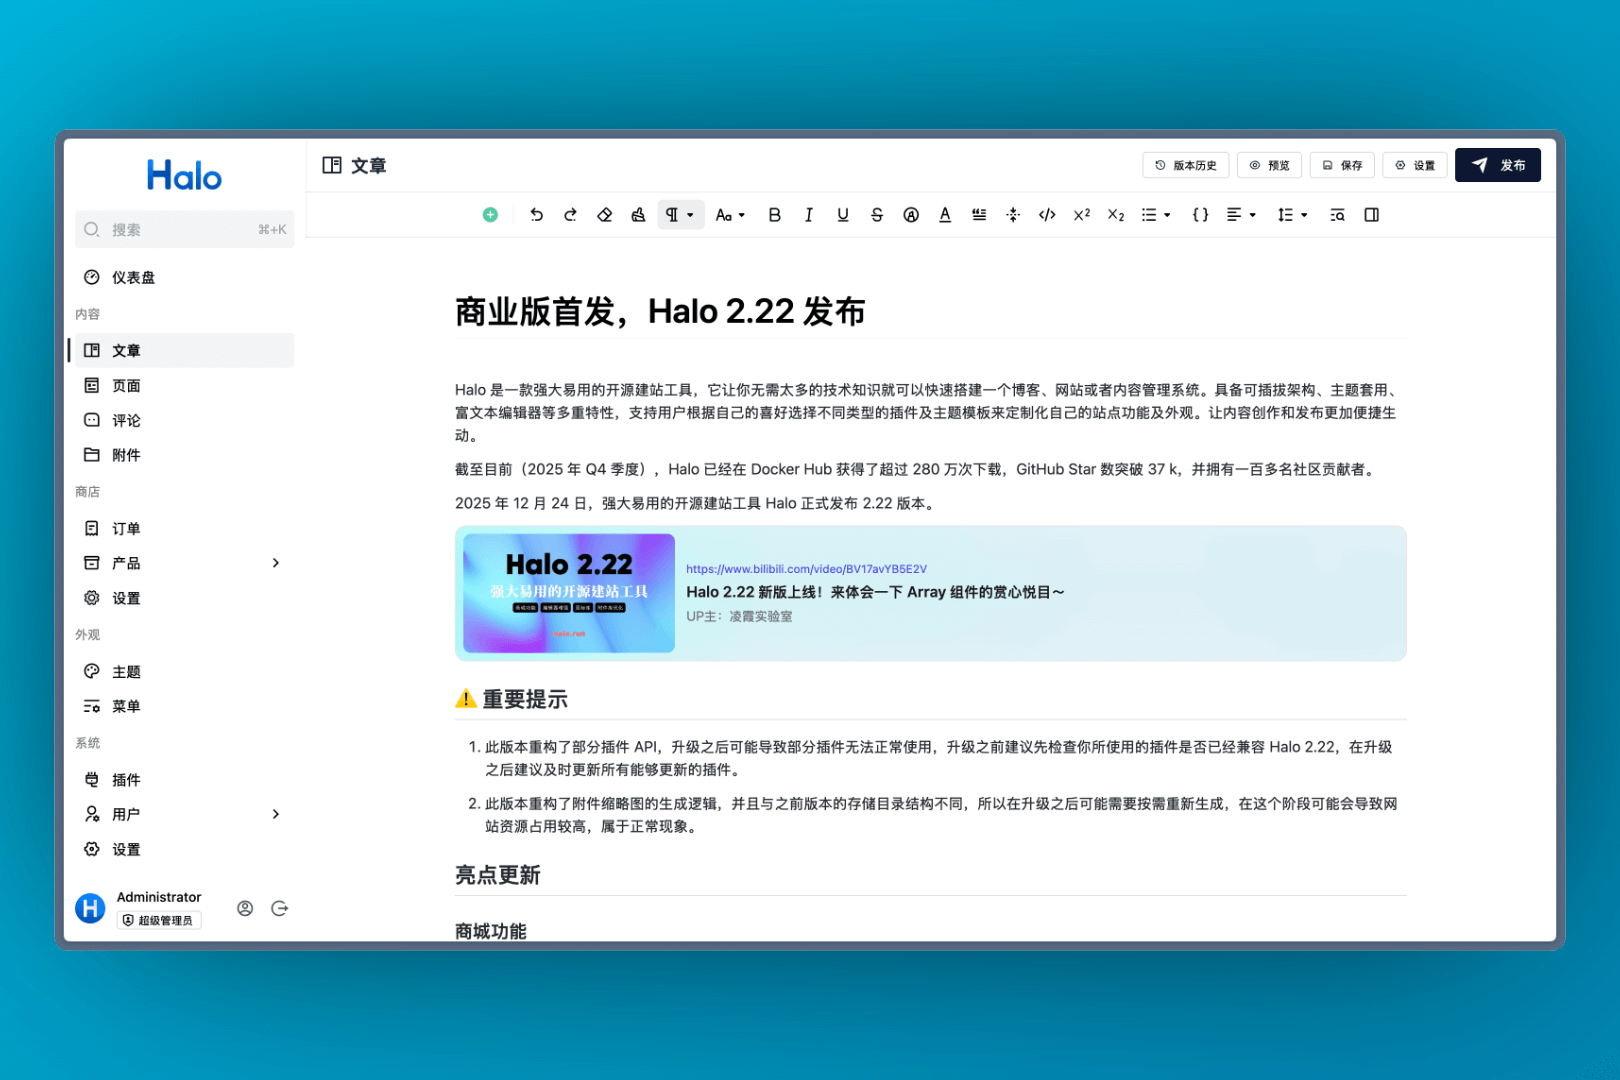Clear formatting with the eraser icon

(x=604, y=215)
